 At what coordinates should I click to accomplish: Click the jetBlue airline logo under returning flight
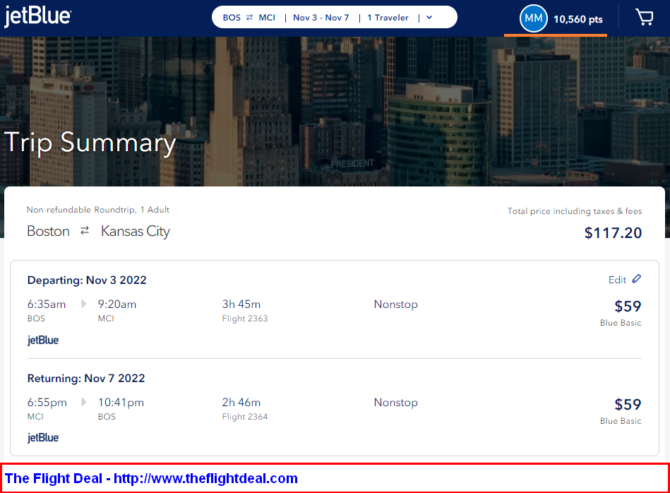tap(43, 437)
